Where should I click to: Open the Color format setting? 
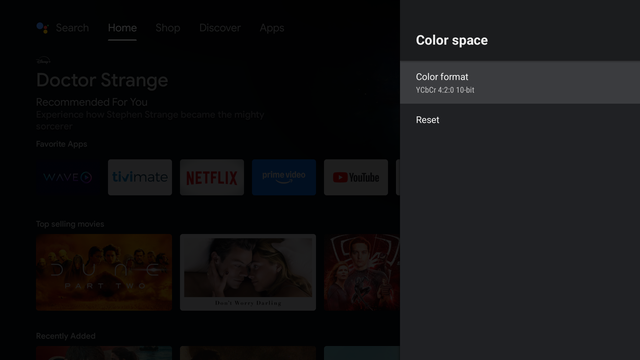520,82
